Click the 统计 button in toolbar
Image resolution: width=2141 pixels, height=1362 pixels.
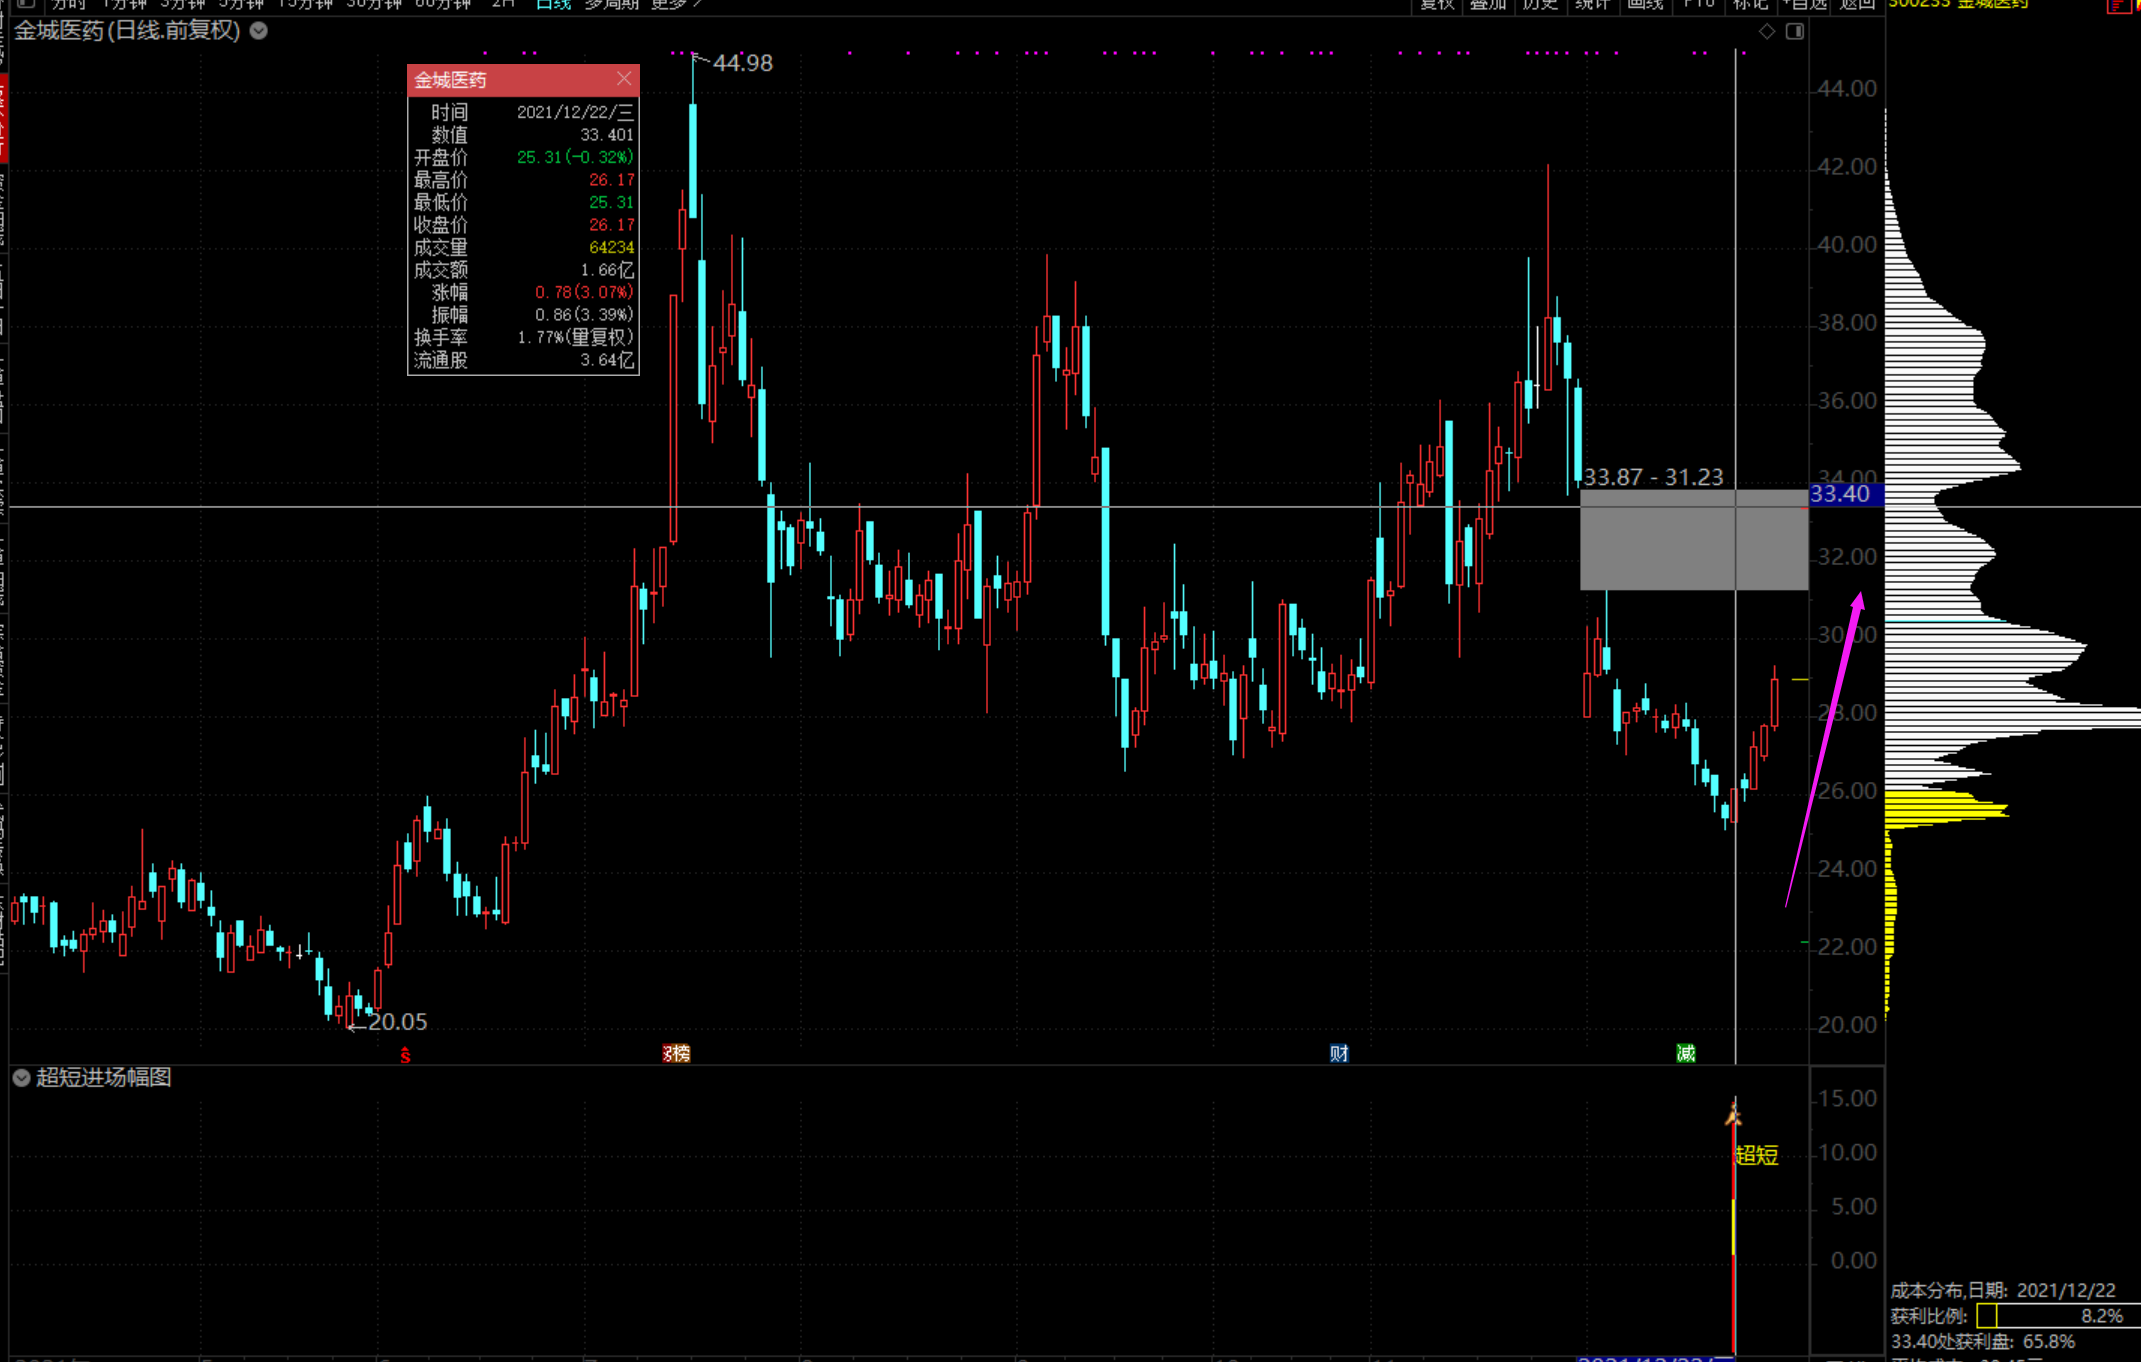tap(1592, 4)
